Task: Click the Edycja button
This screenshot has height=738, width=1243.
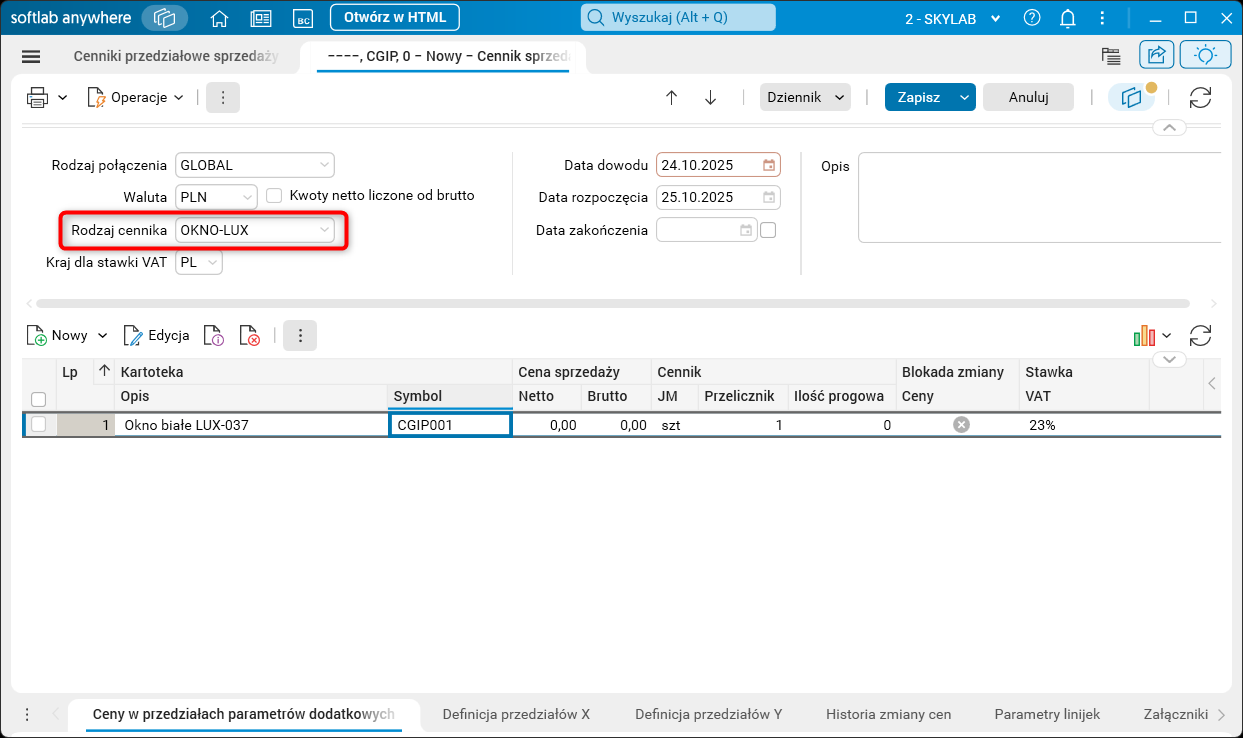Action: [157, 336]
